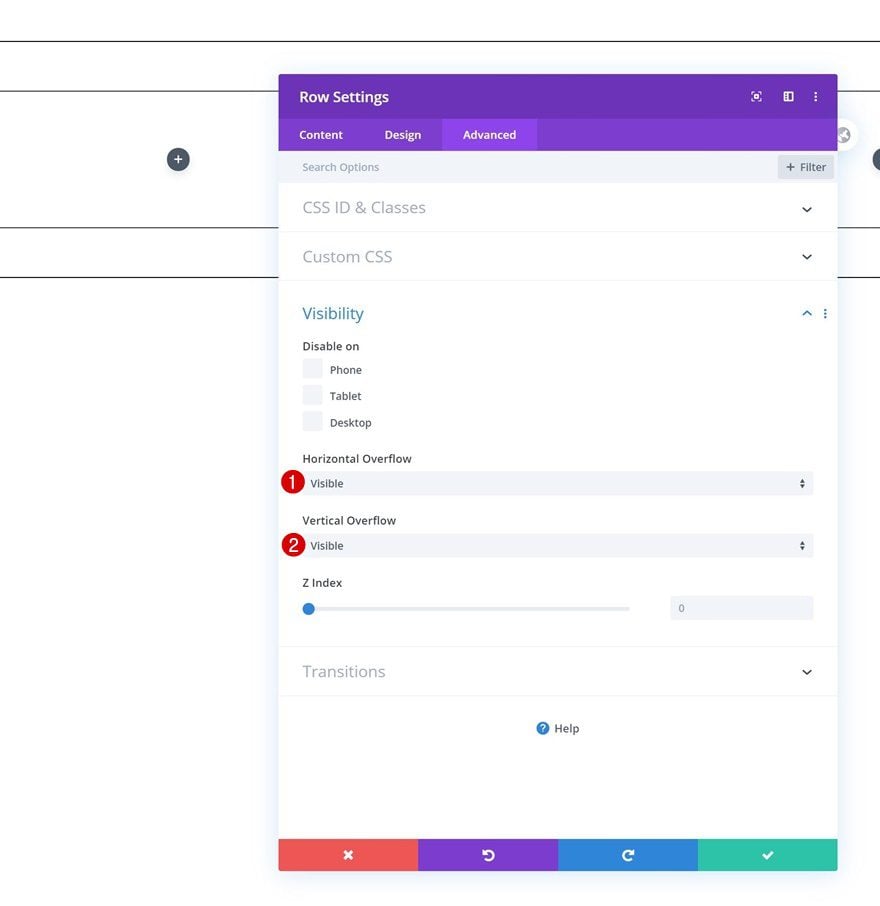Click the Z Index slider handle
This screenshot has width=880, height=906.
(309, 608)
